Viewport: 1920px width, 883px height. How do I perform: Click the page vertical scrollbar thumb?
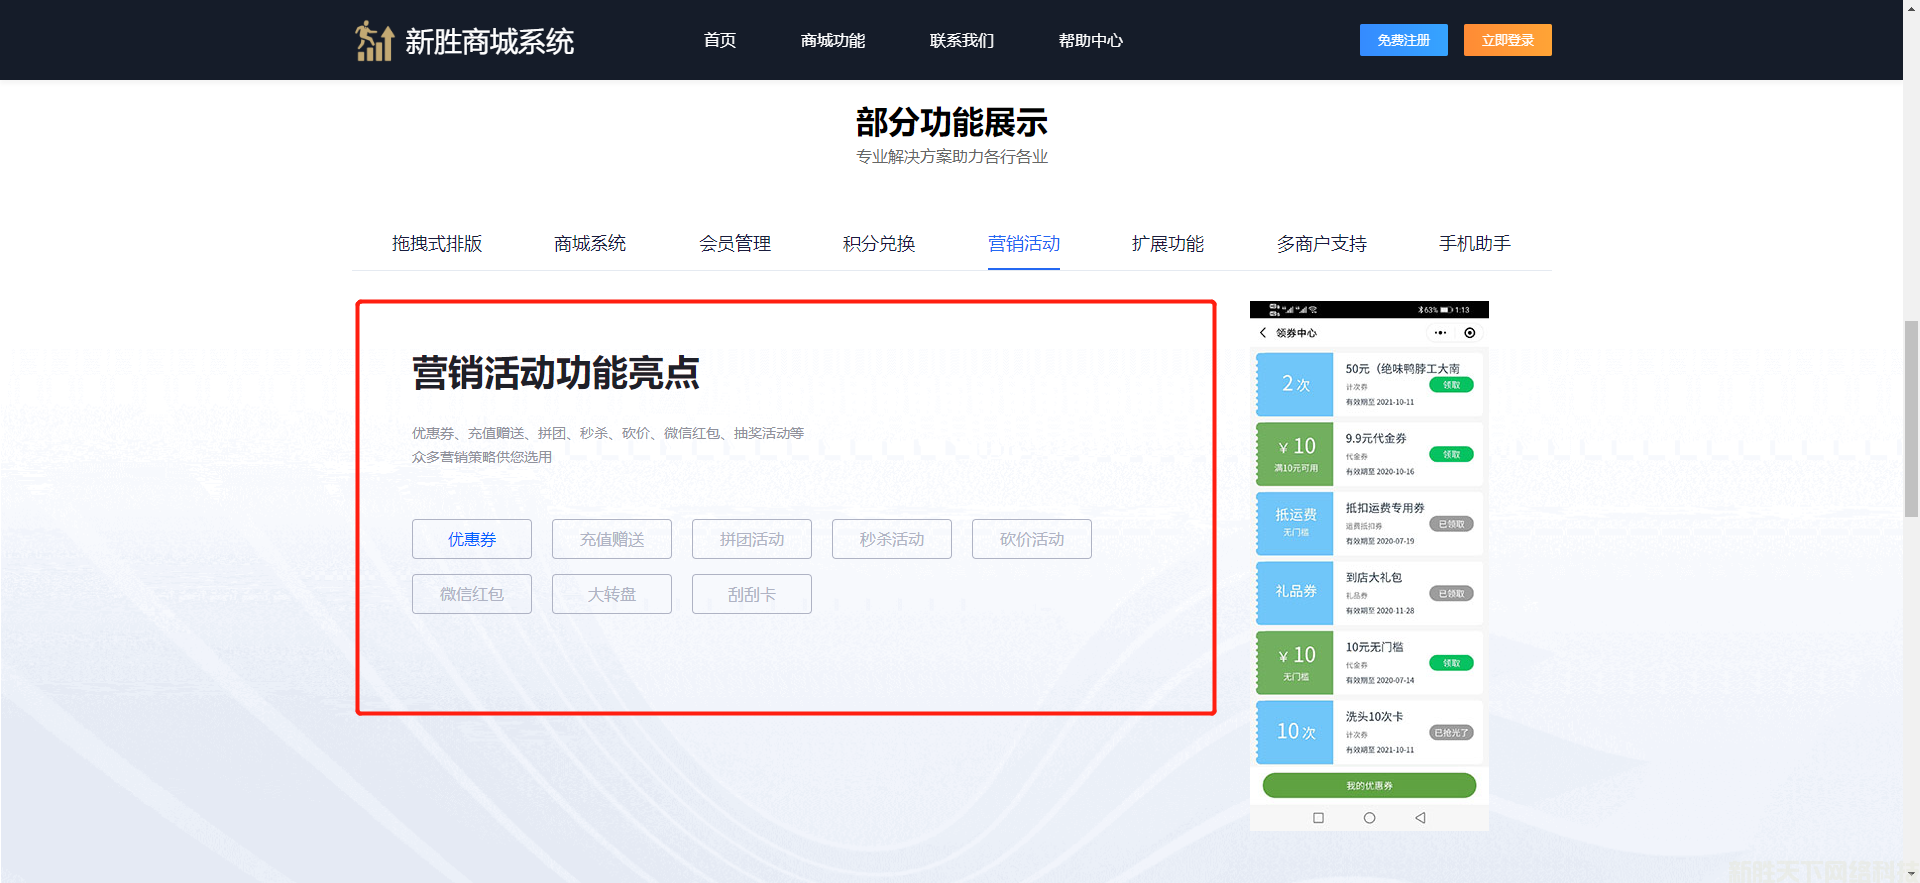pos(1911,418)
